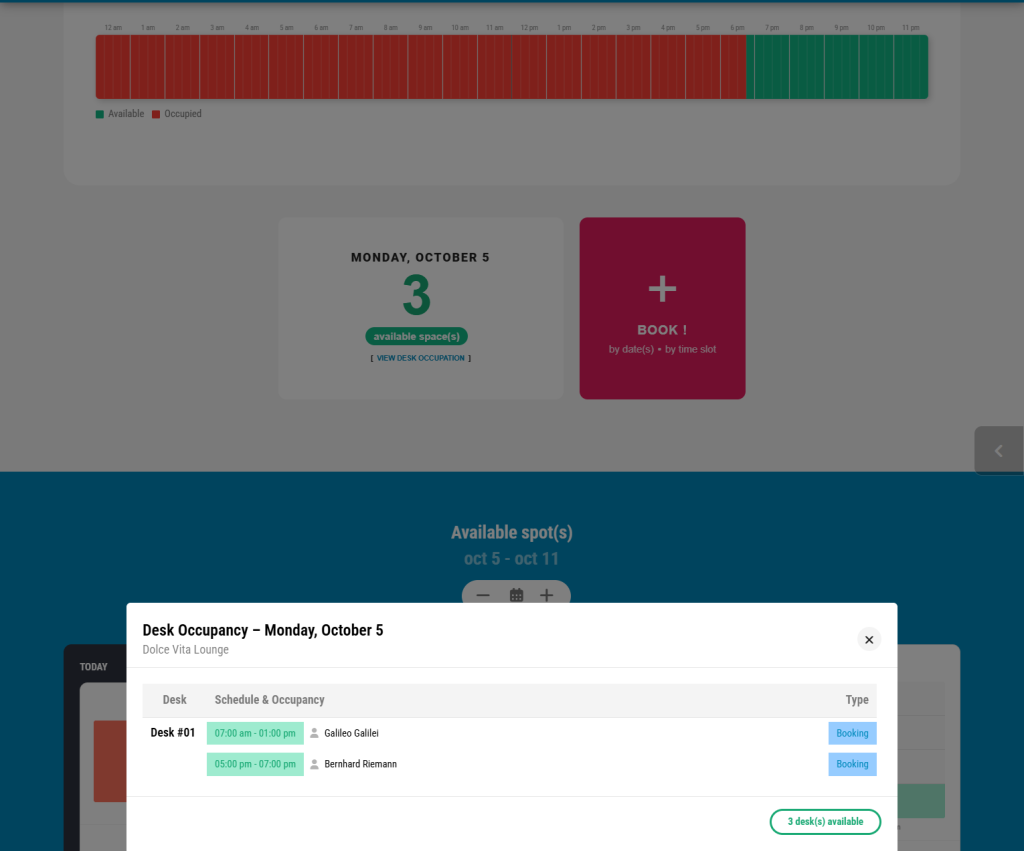The height and width of the screenshot is (851, 1024).
Task: Click the 9 am occupied timeline segment
Action: [x=425, y=67]
